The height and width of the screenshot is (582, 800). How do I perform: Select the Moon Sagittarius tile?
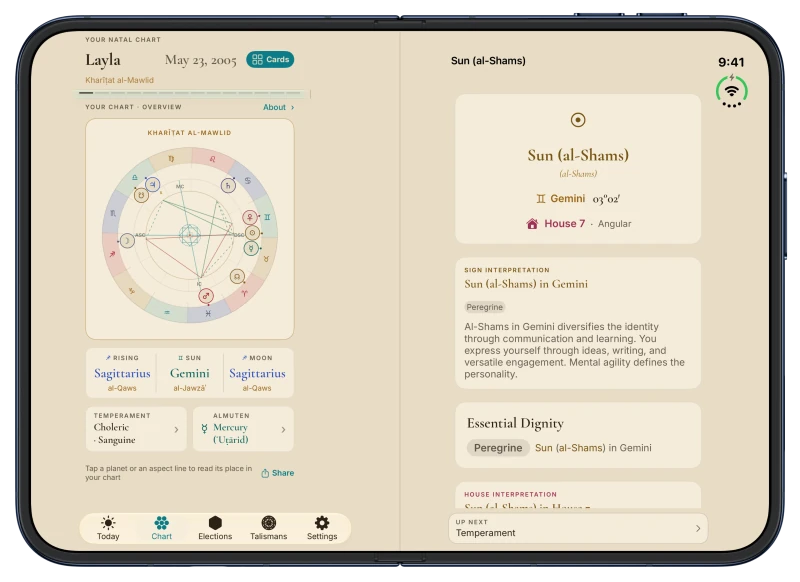257,373
